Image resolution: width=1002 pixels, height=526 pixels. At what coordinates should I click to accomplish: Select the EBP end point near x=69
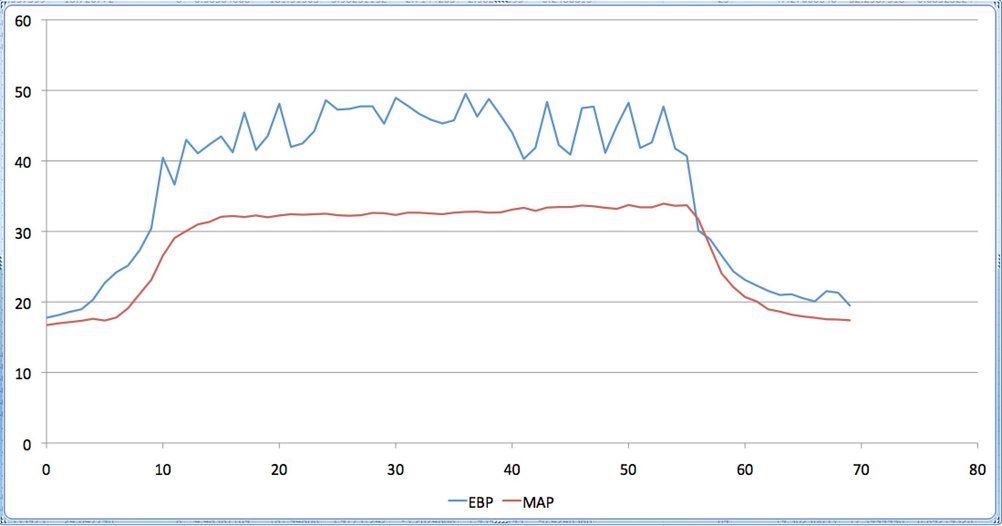849,306
